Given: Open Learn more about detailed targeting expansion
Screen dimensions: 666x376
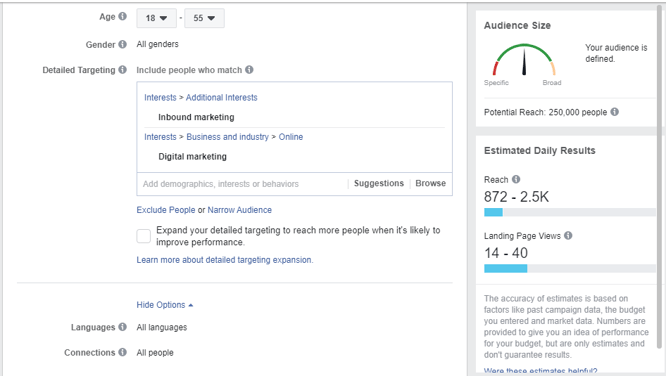Looking at the screenshot, I should point(225,260).
